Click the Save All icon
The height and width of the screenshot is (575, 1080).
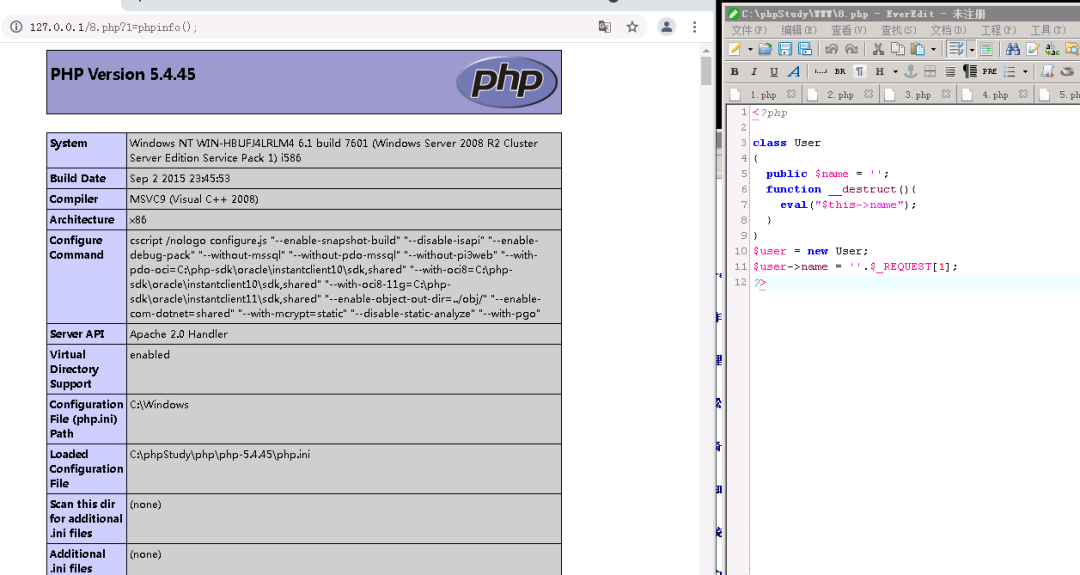coord(804,49)
